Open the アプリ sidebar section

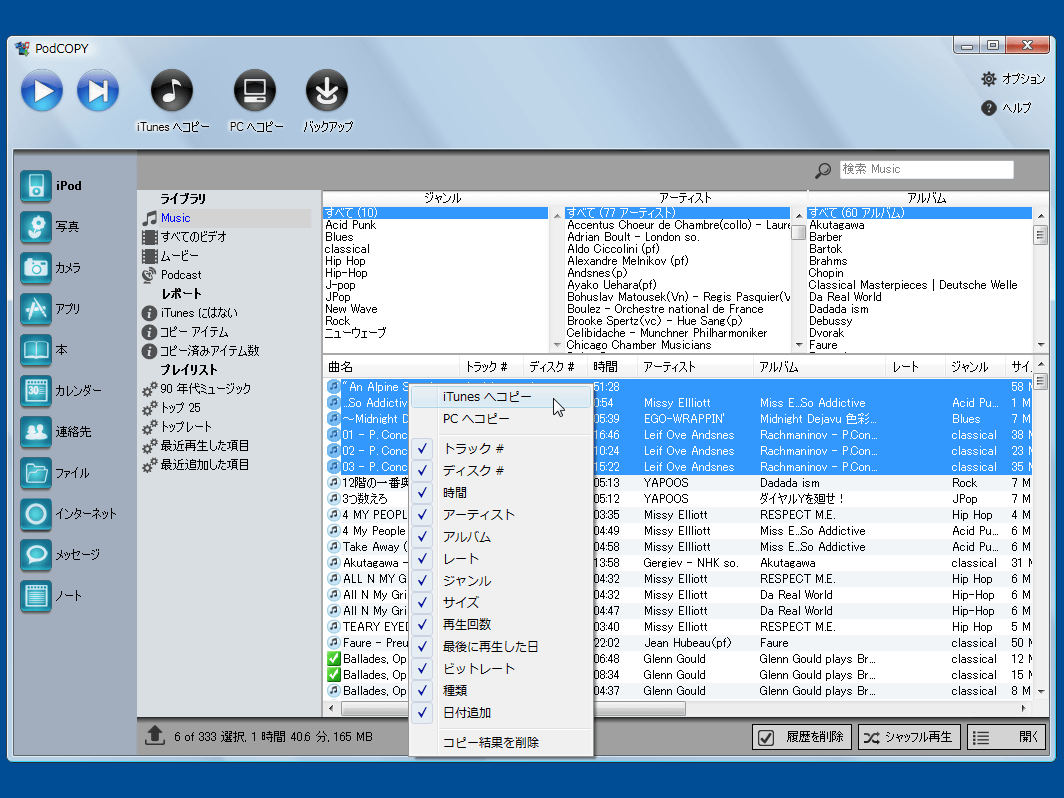pos(36,309)
